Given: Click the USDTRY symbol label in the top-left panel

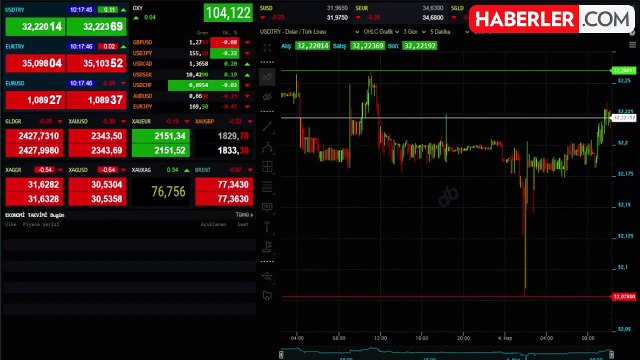Looking at the screenshot, I should coord(15,10).
